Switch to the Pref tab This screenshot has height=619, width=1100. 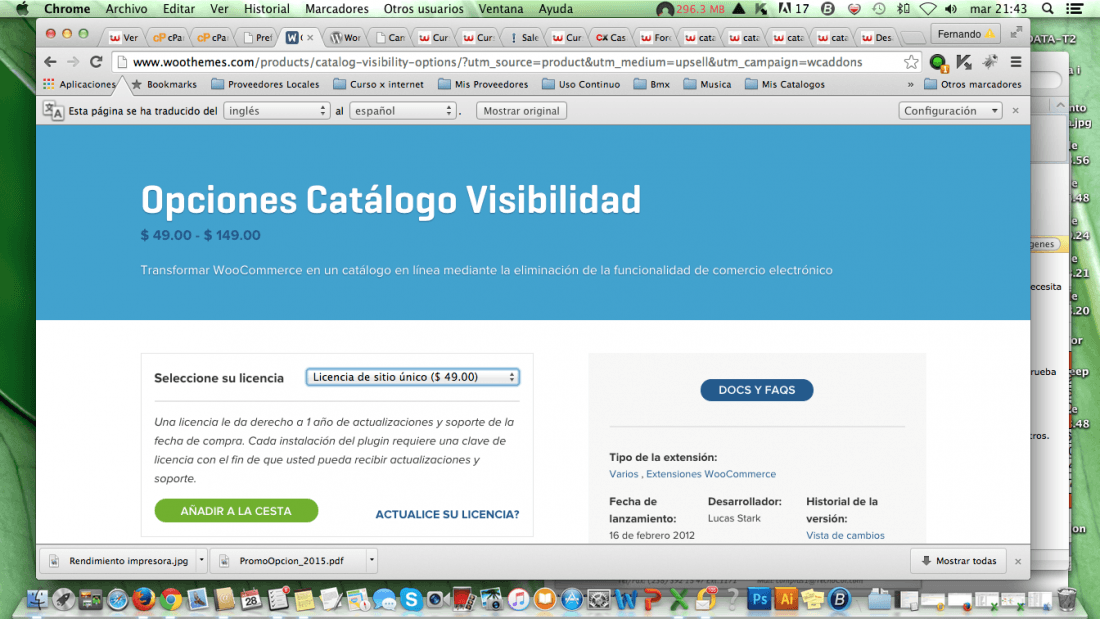[x=257, y=37]
